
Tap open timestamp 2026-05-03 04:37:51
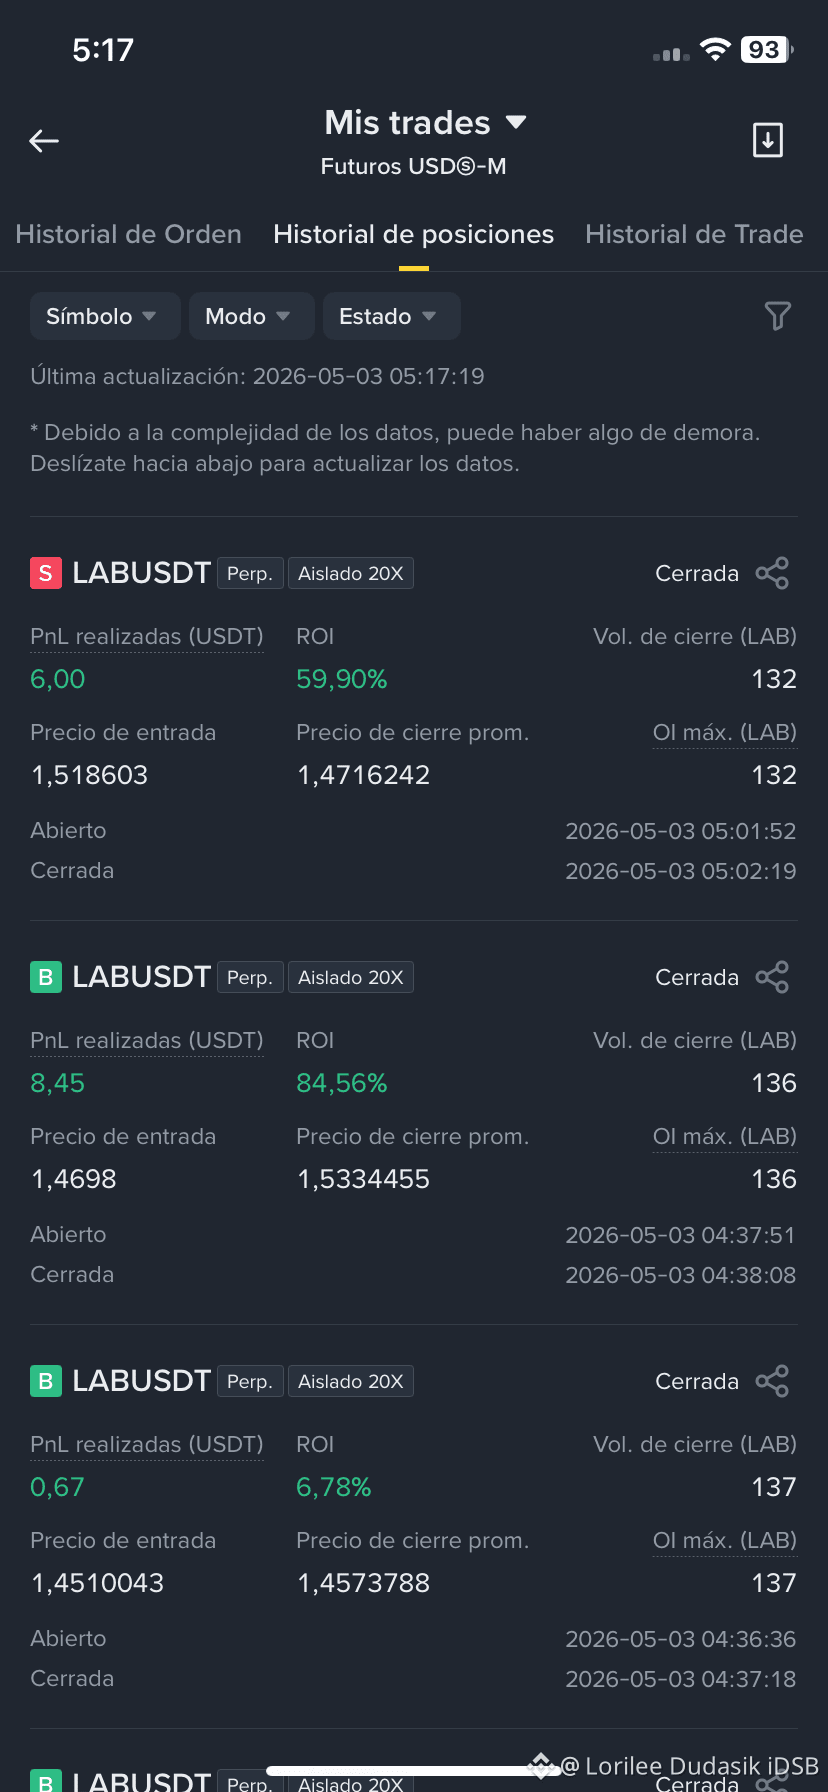pos(681,1235)
